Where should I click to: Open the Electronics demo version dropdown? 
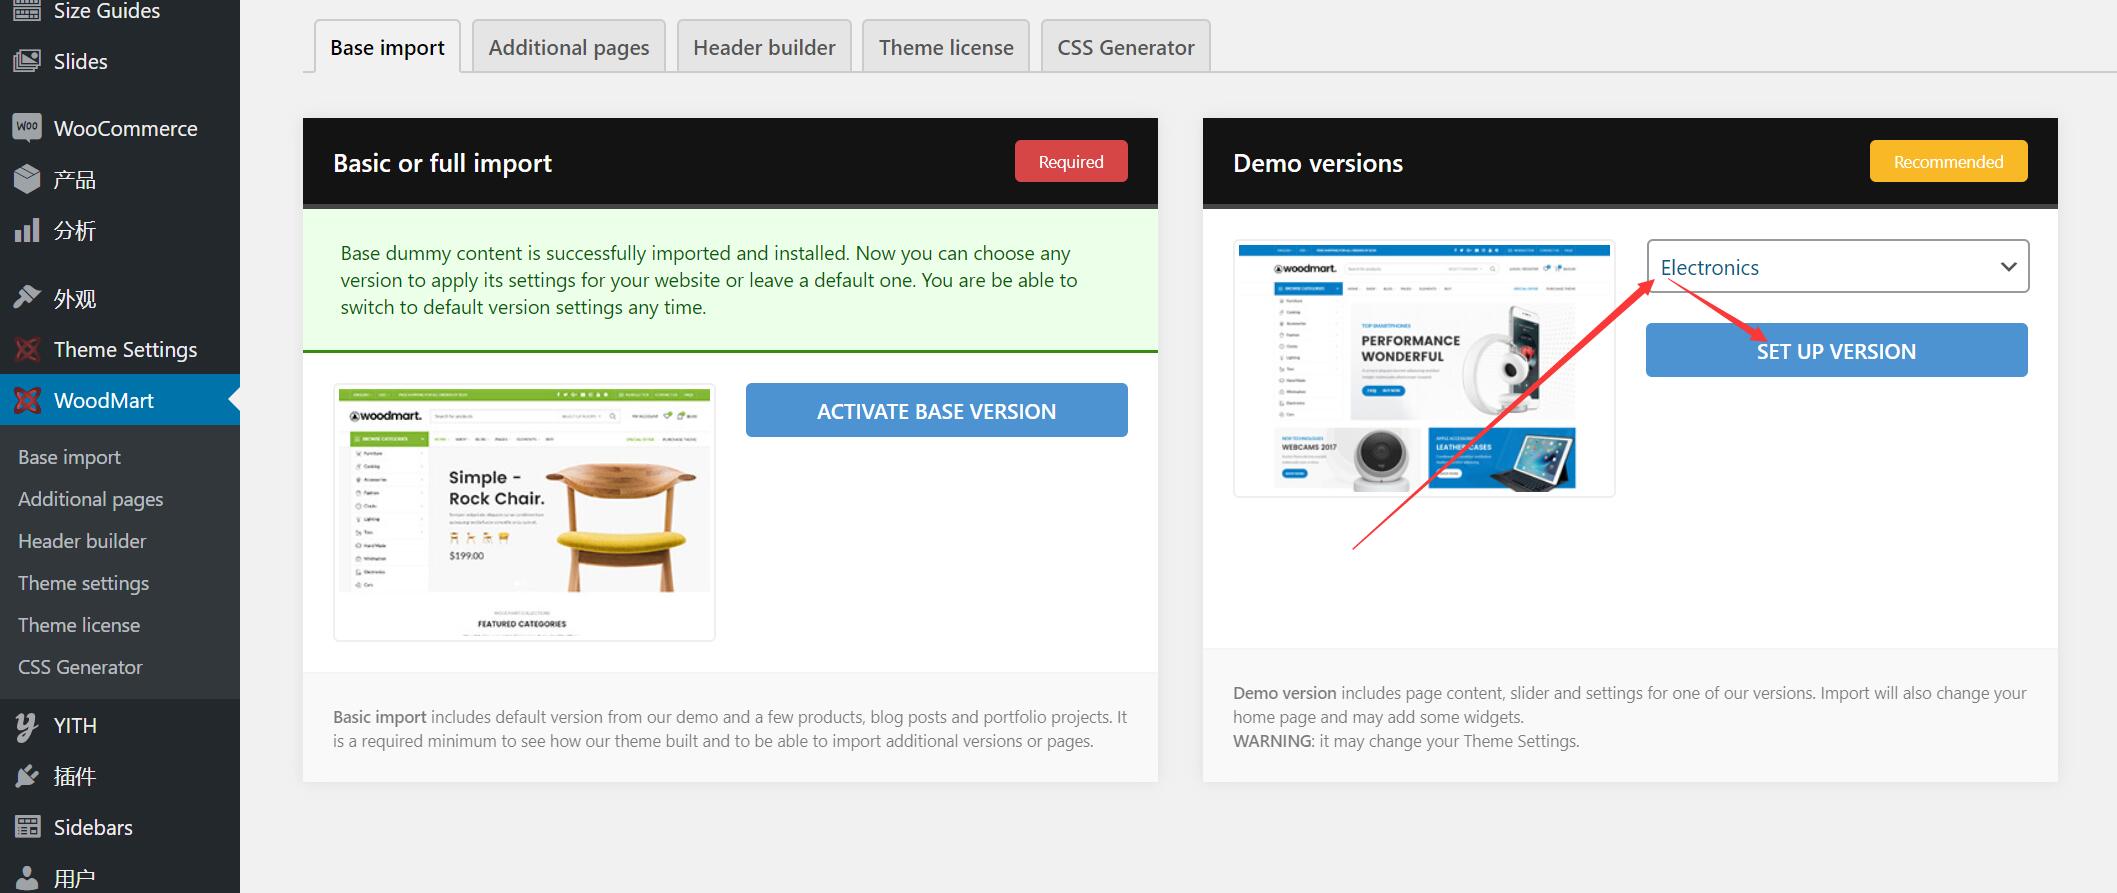(x=1837, y=267)
